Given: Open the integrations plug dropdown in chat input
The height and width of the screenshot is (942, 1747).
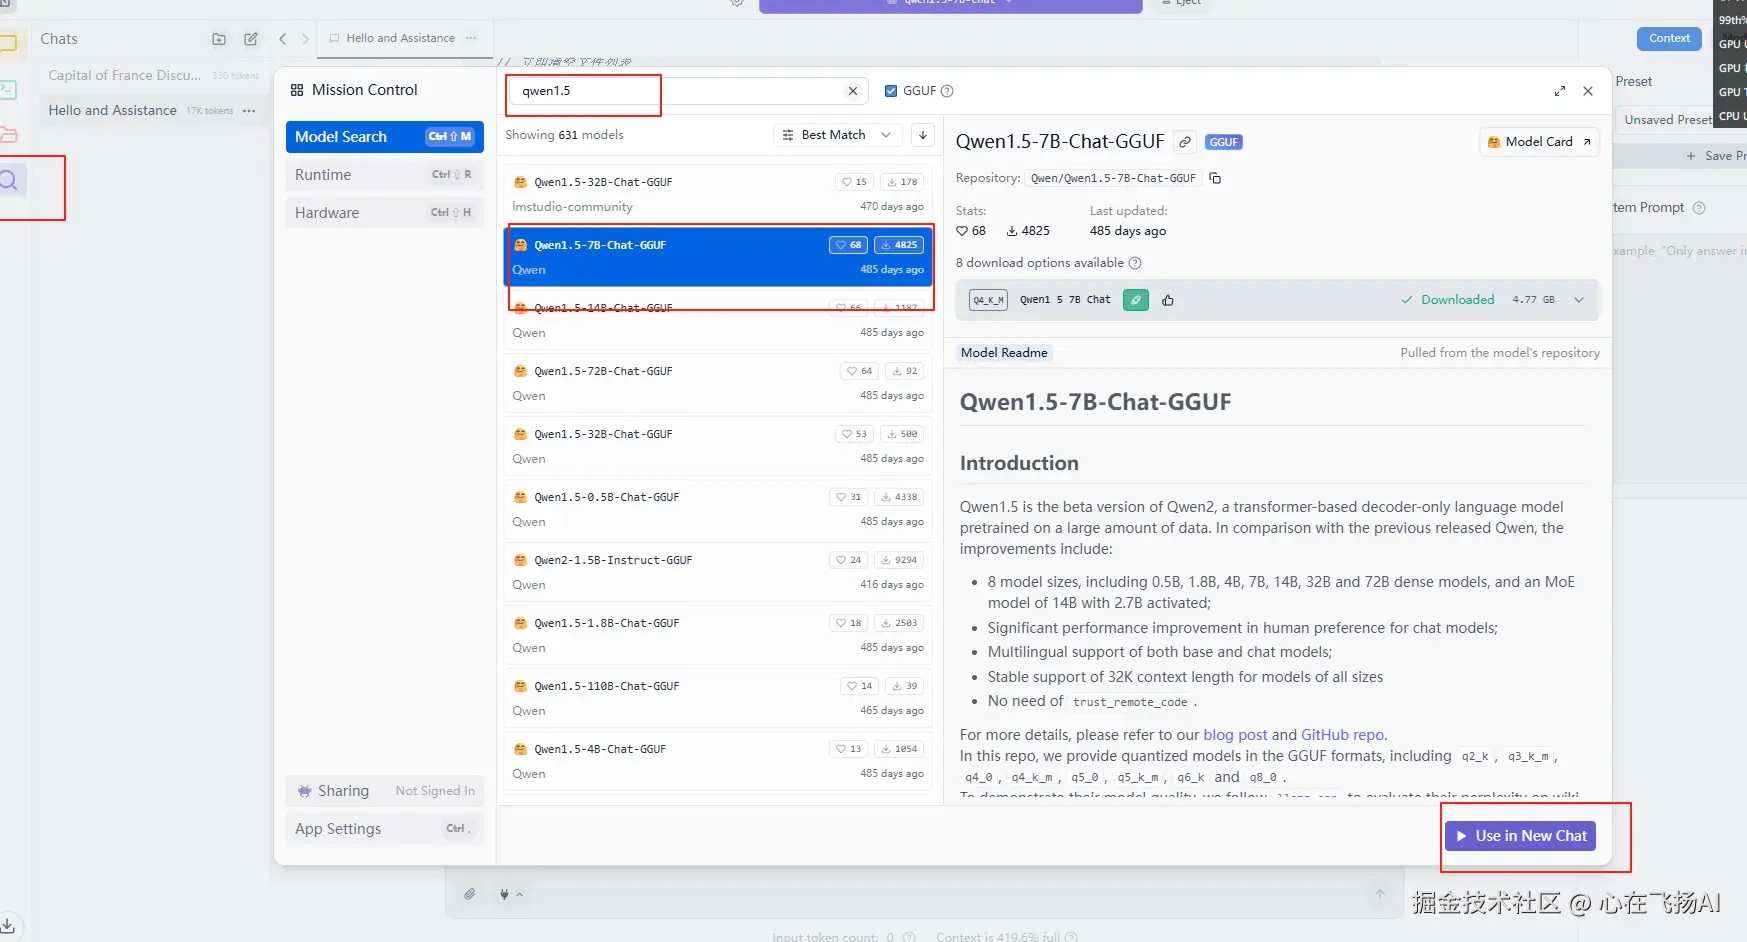Looking at the screenshot, I should tap(510, 894).
